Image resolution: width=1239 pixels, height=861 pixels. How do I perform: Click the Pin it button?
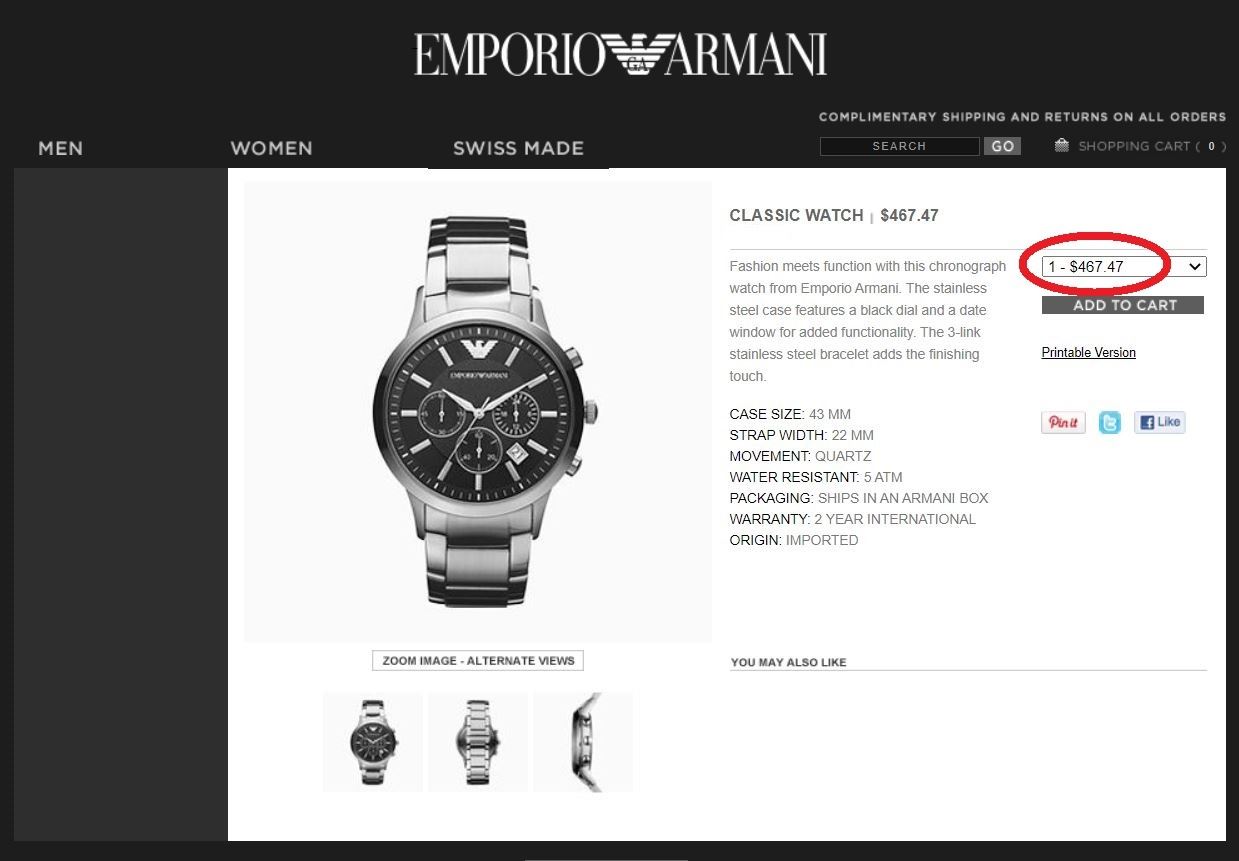(x=1063, y=422)
